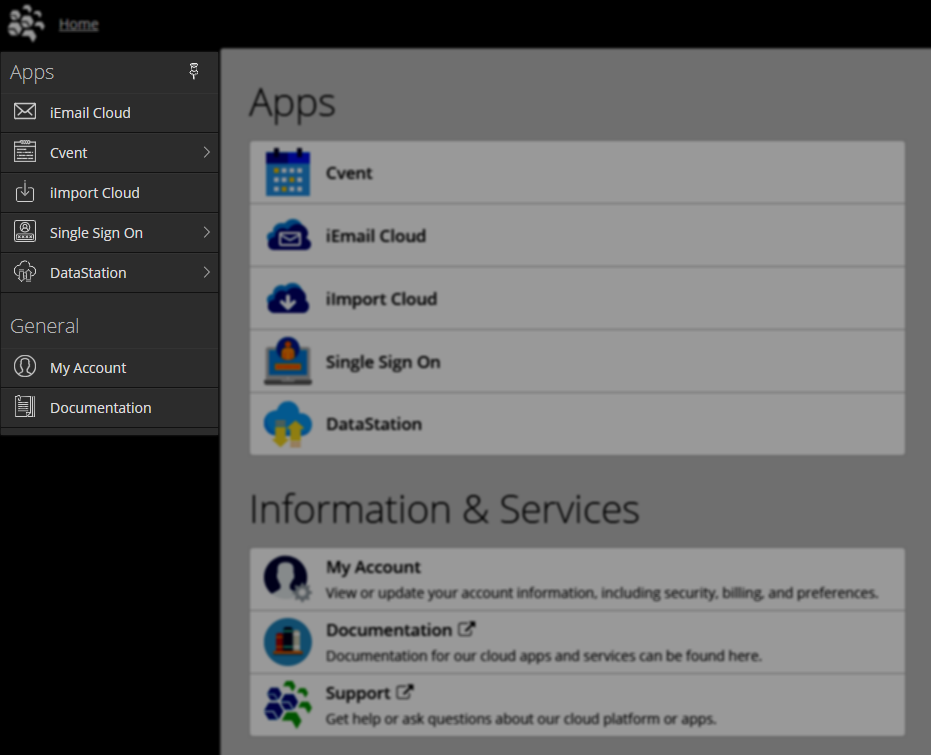Click the Documentation page icon in sidebar

click(25, 407)
